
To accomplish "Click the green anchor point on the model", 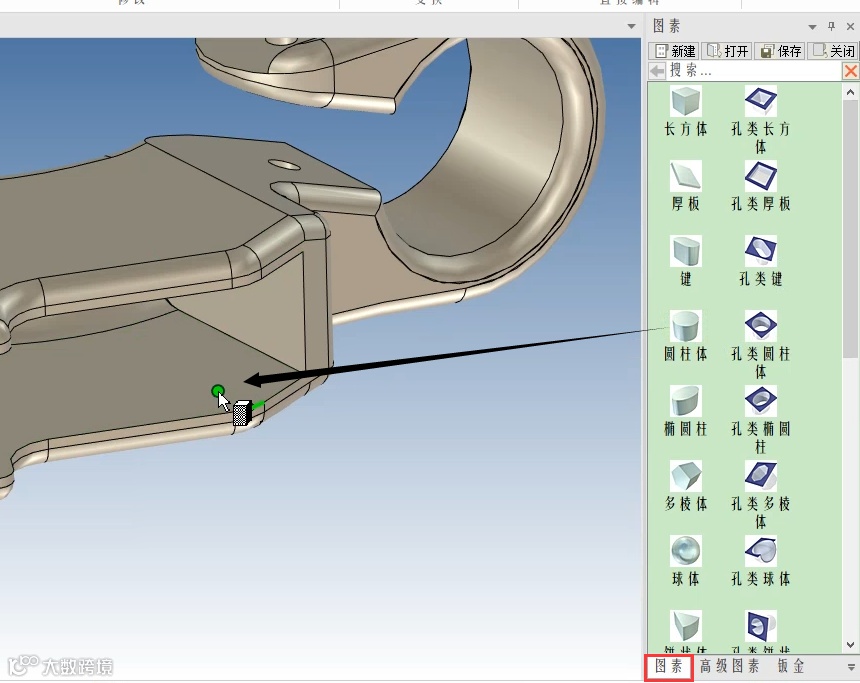I will [218, 391].
